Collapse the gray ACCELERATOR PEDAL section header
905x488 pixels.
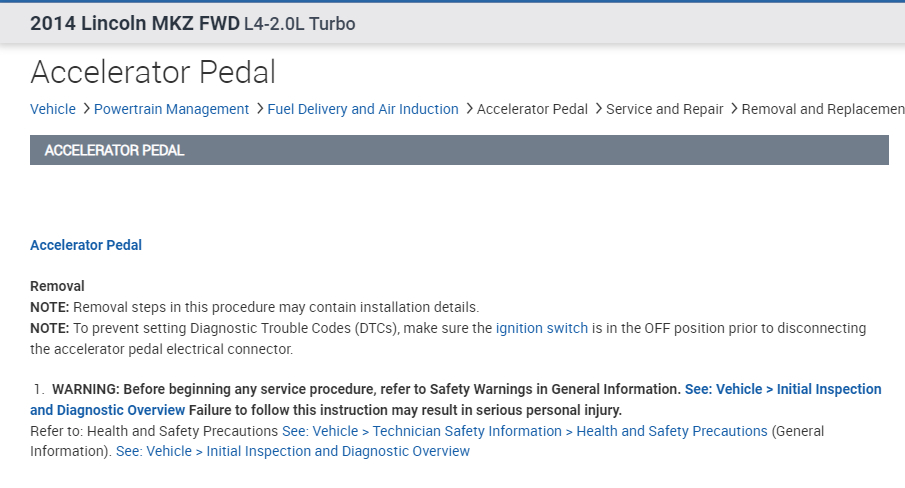pos(459,150)
